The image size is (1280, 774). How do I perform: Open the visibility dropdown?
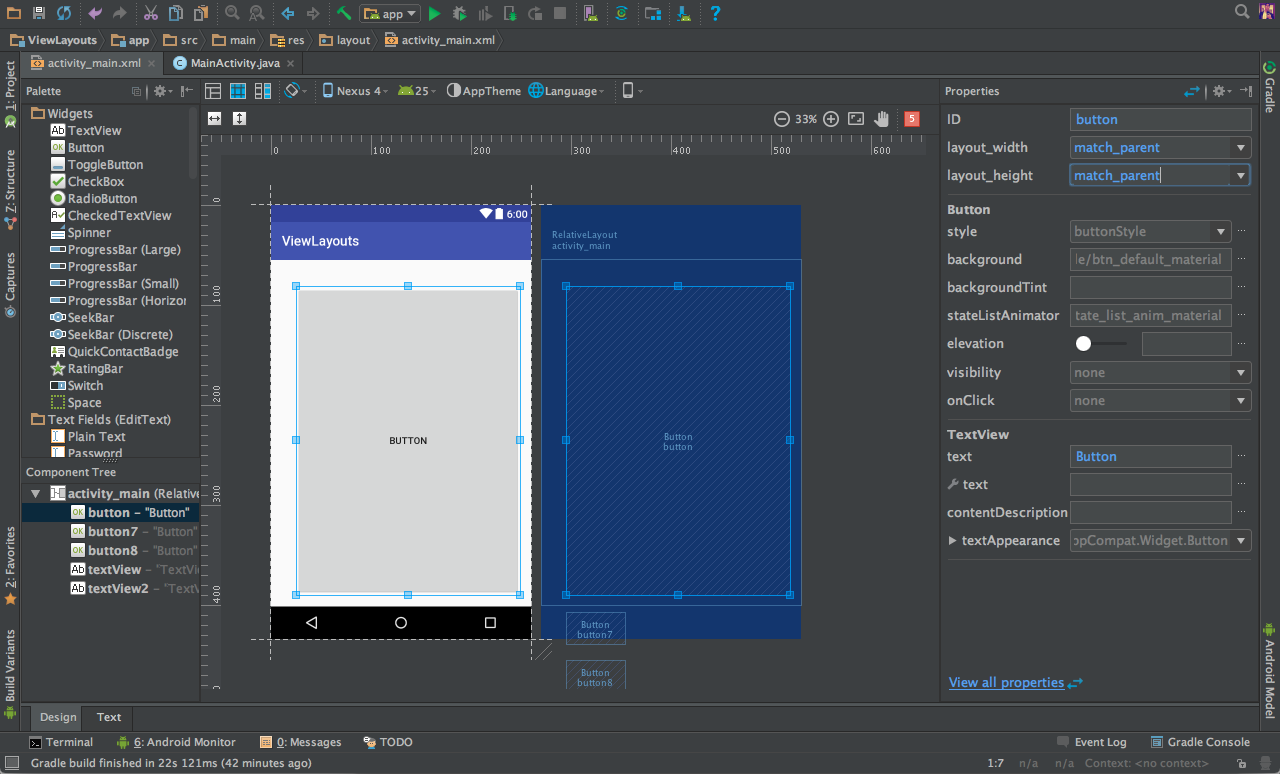click(1160, 372)
